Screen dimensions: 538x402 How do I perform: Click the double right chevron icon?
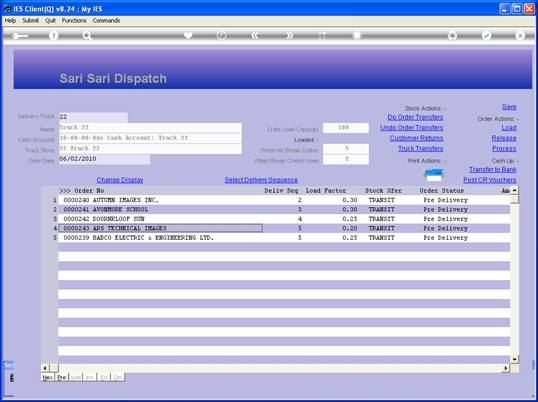point(290,35)
